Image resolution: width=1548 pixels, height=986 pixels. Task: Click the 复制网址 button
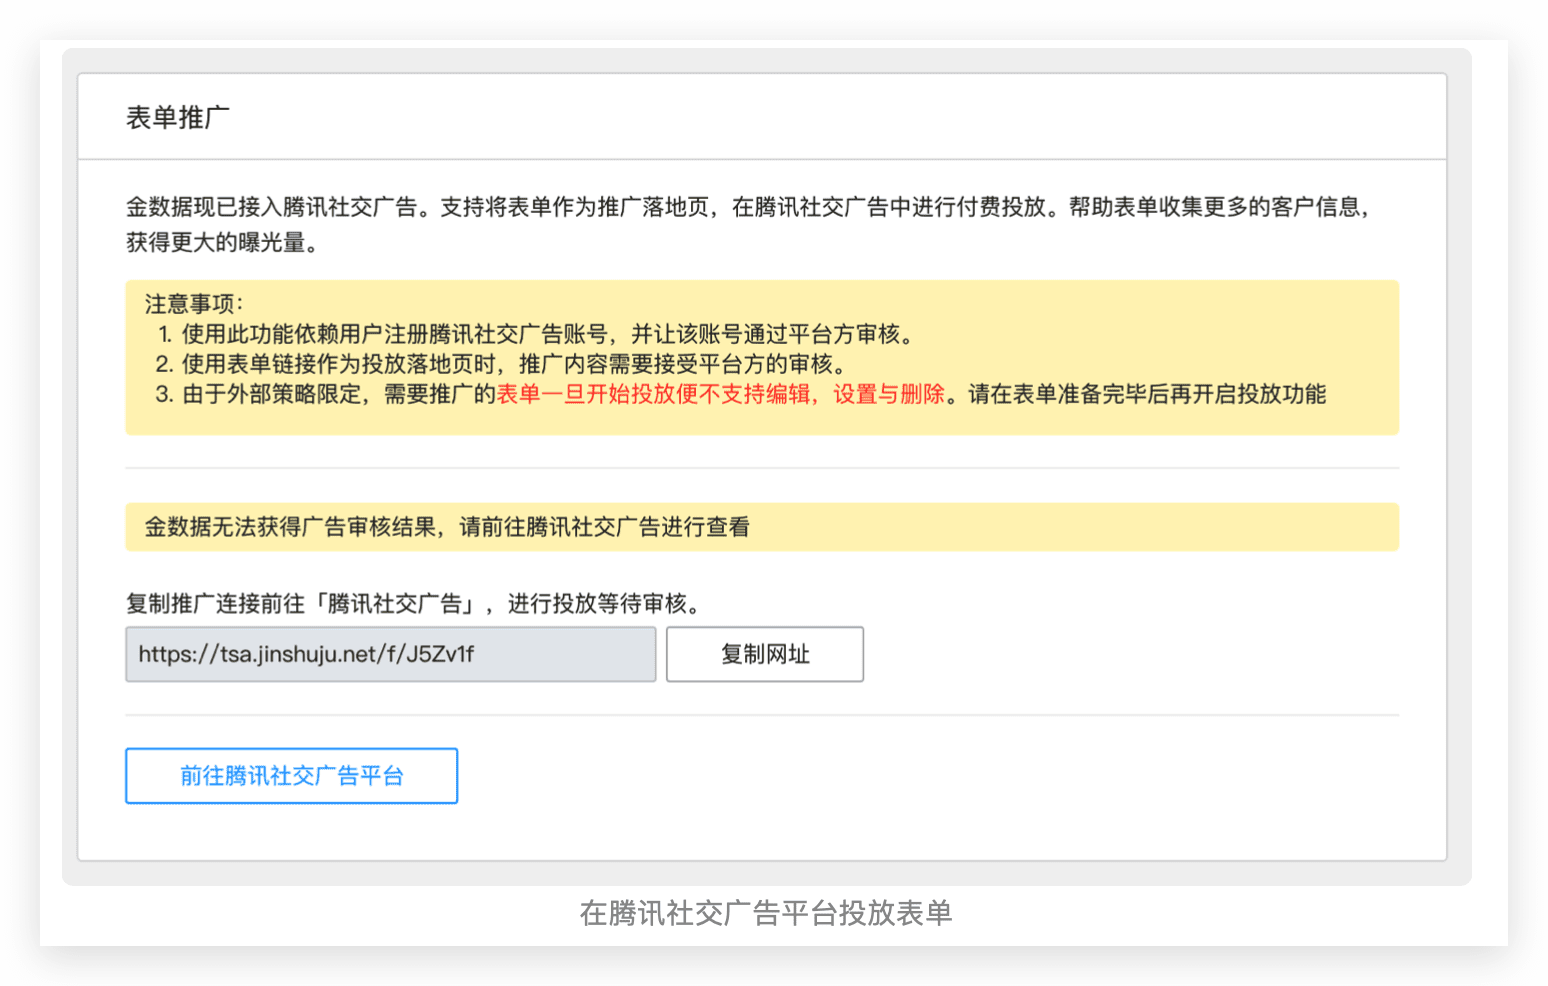(x=765, y=654)
